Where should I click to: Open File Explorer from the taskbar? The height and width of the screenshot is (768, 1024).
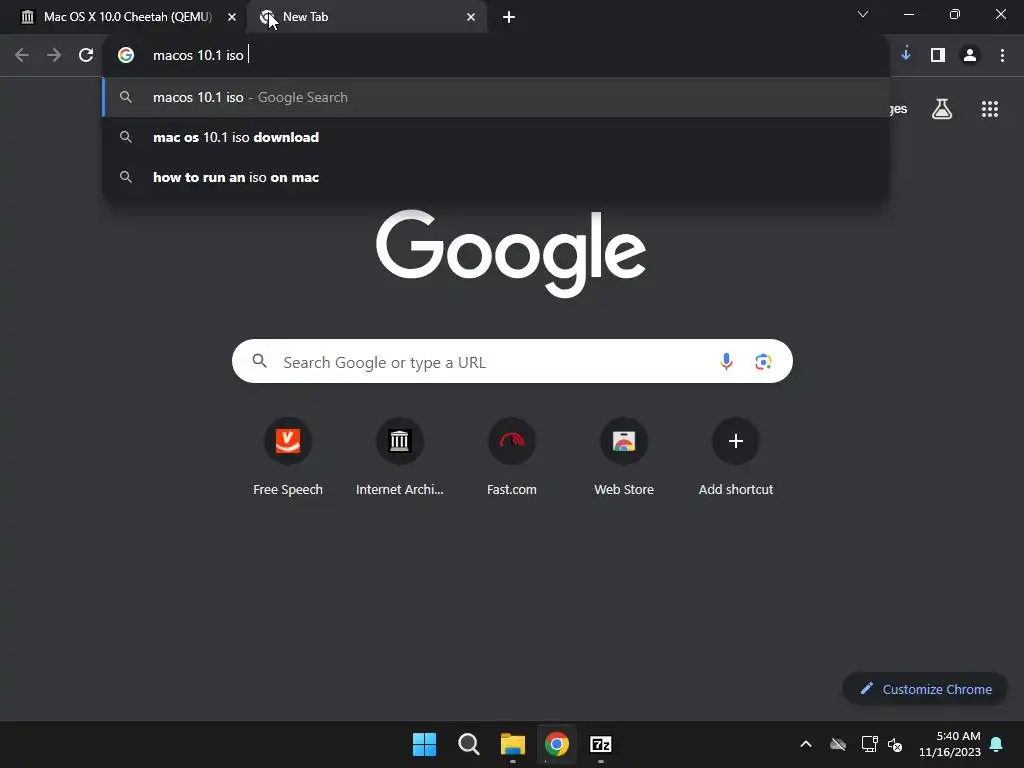pyautogui.click(x=513, y=744)
